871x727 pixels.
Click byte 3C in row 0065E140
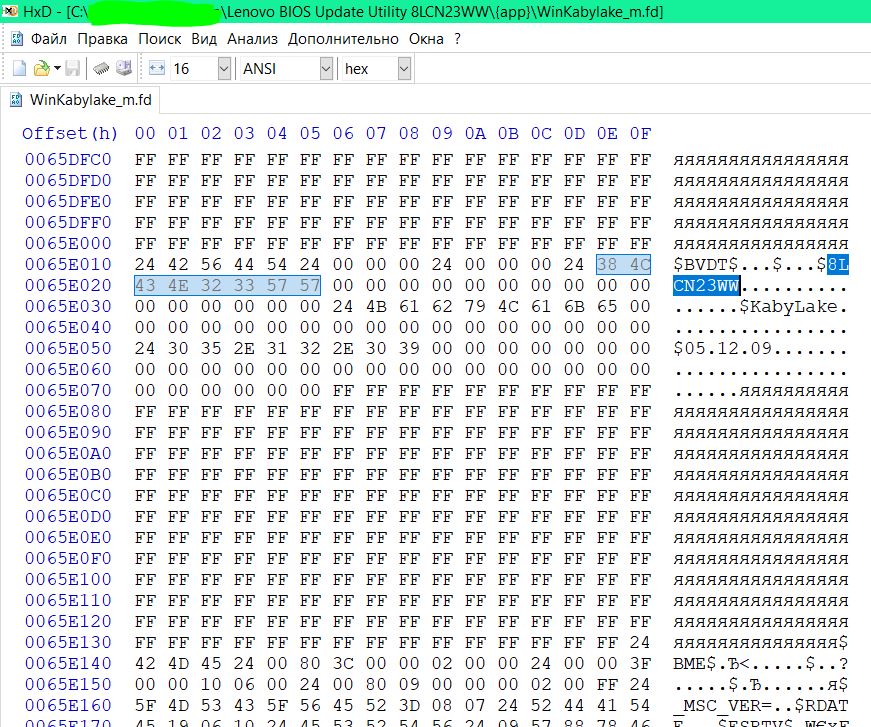pyautogui.click(x=343, y=663)
